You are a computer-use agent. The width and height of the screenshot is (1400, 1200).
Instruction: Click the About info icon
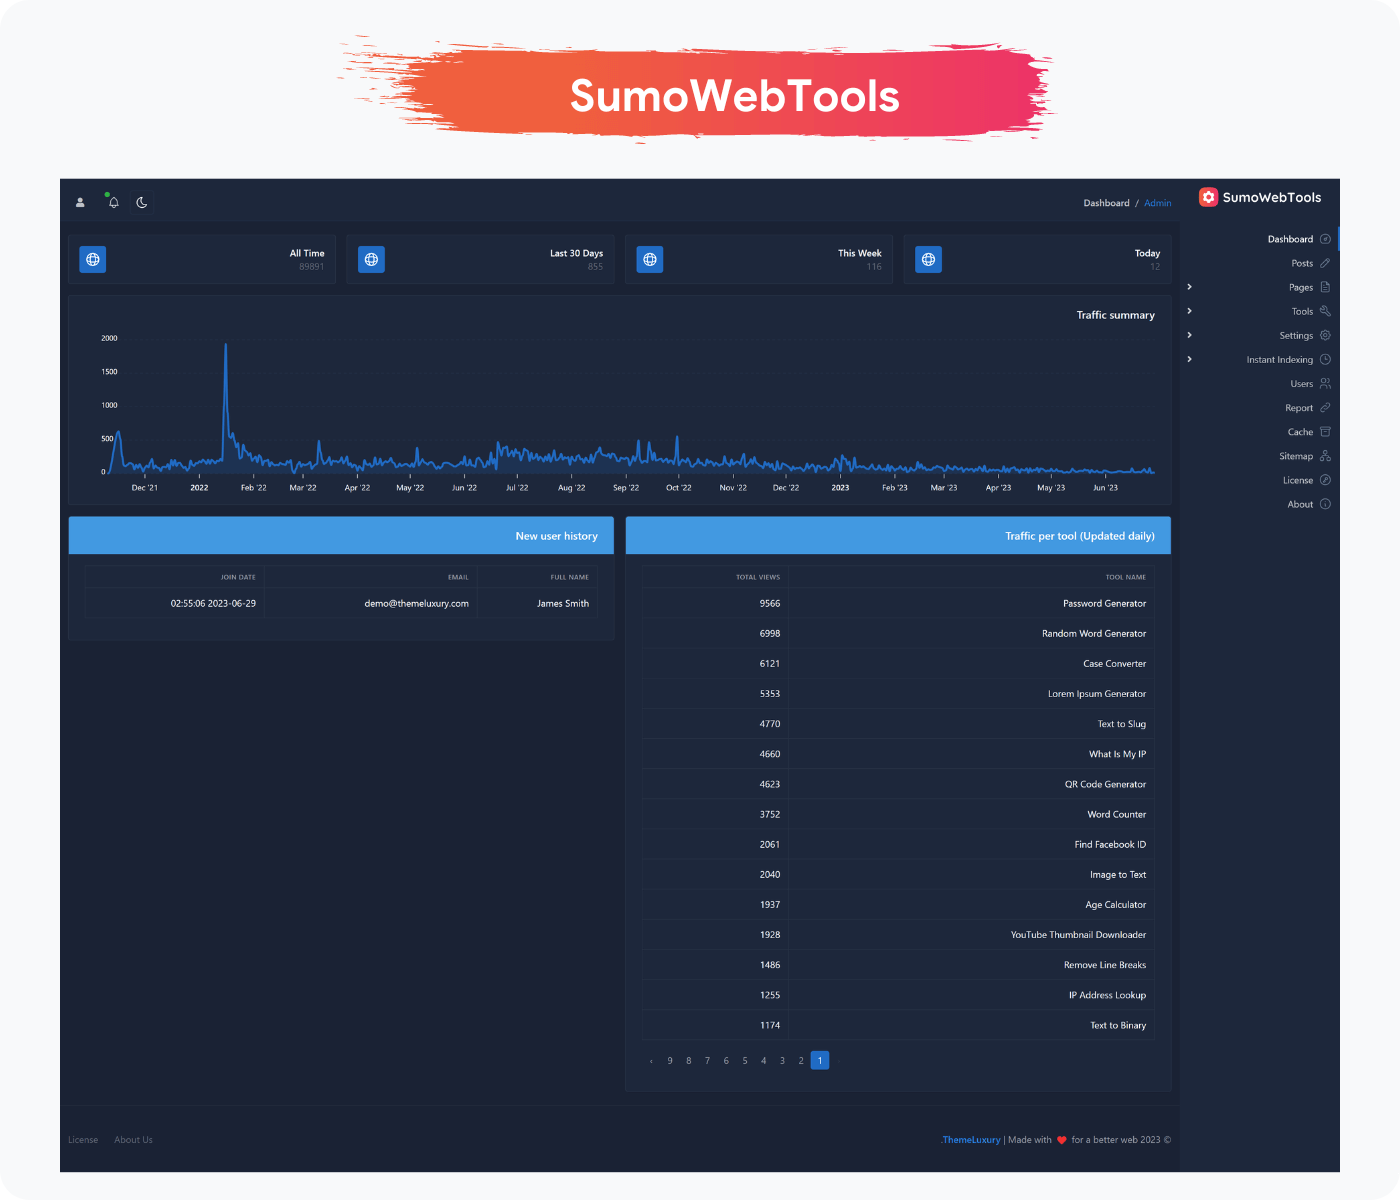pyautogui.click(x=1325, y=504)
